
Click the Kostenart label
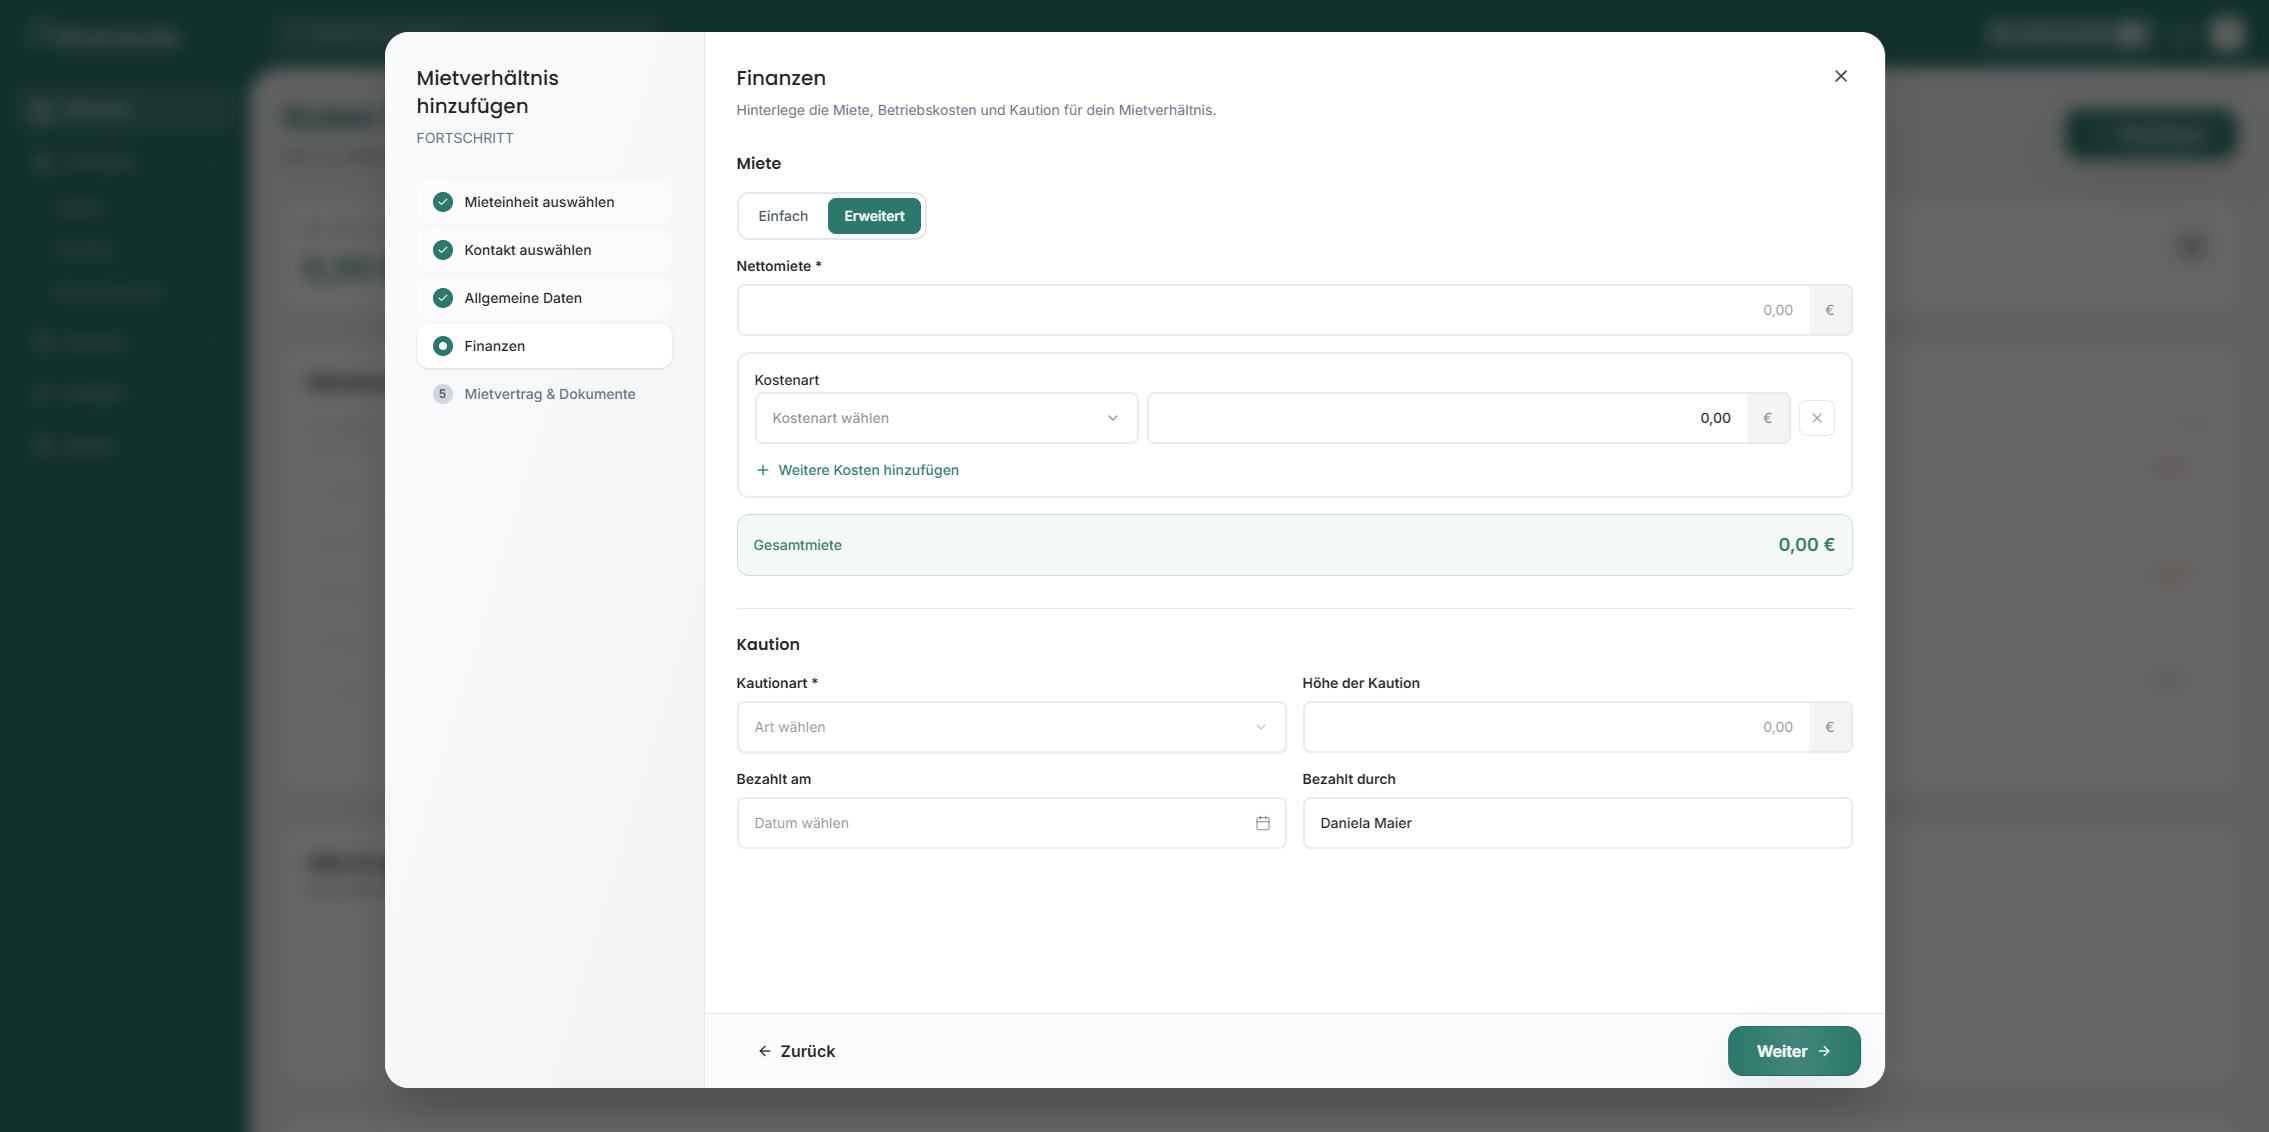(x=786, y=380)
